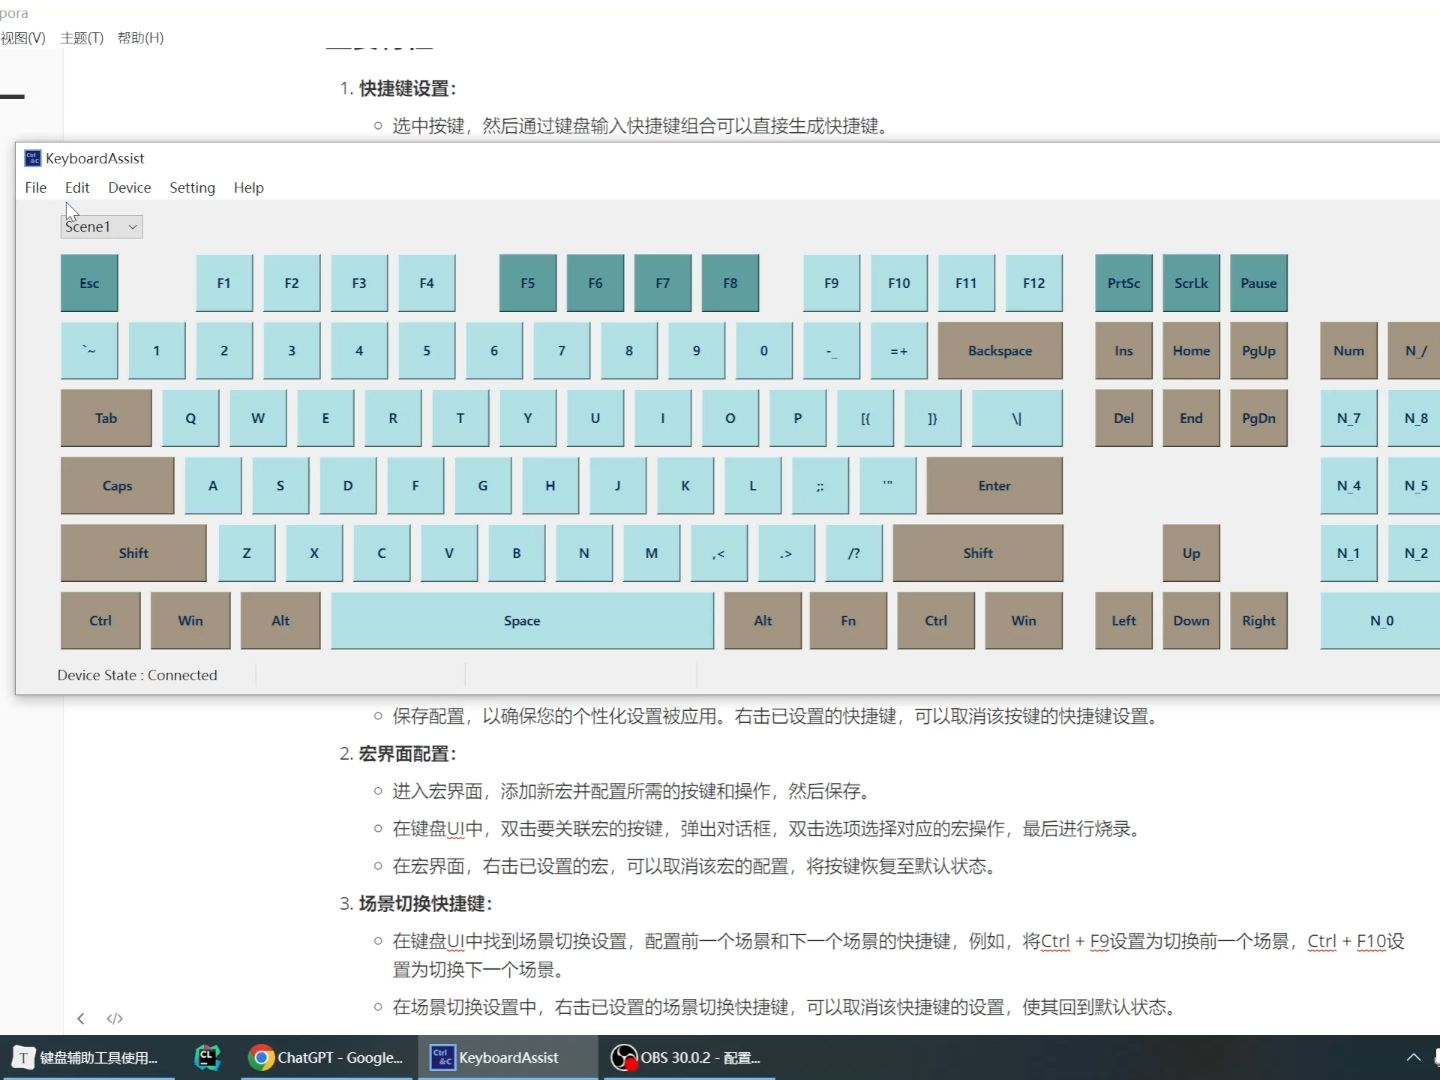Viewport: 1440px width, 1080px height.
Task: Select the Left arrow key
Action: click(x=1124, y=621)
